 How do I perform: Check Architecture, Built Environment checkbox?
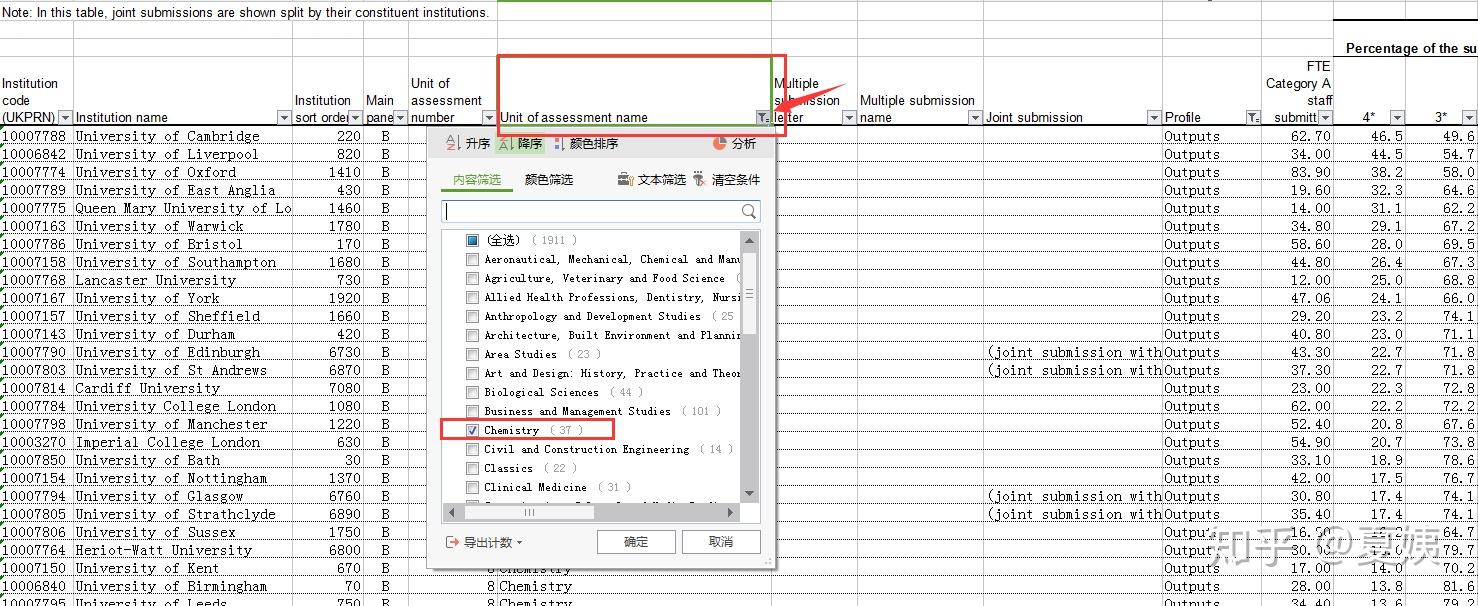tap(472, 336)
